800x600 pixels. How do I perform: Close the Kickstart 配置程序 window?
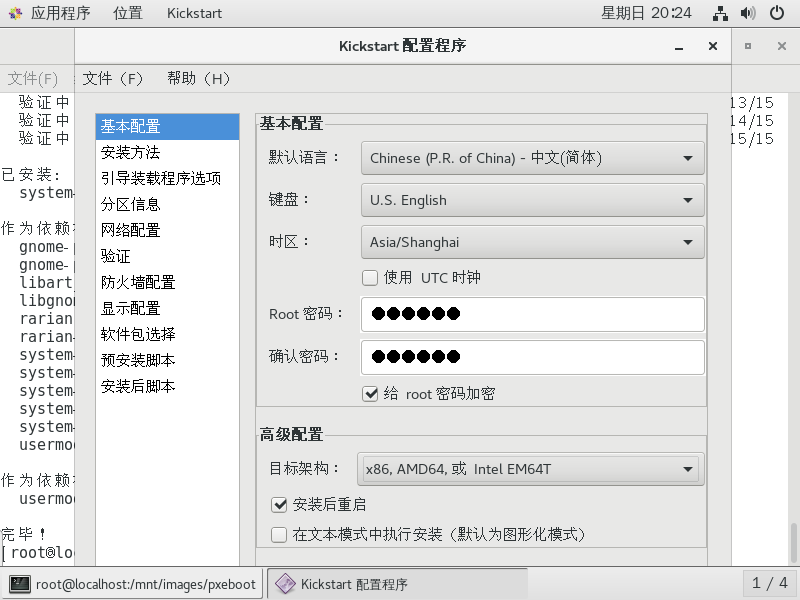[713, 46]
